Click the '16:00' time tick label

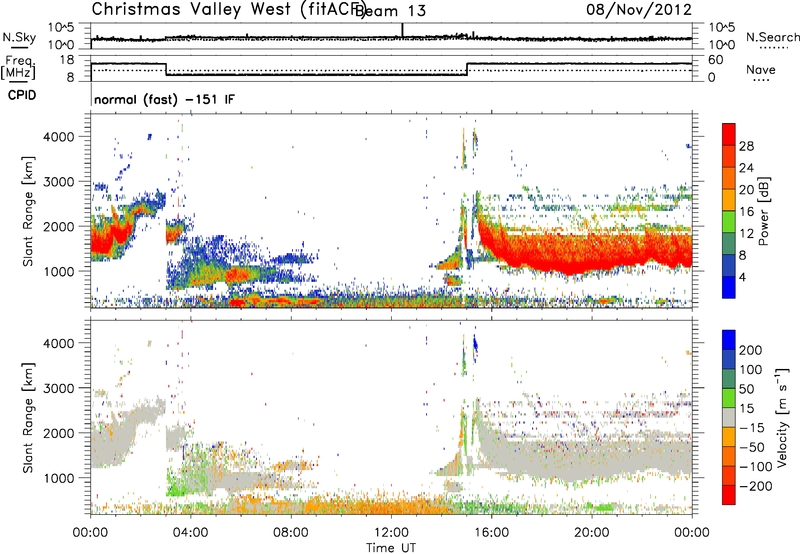pos(491,533)
